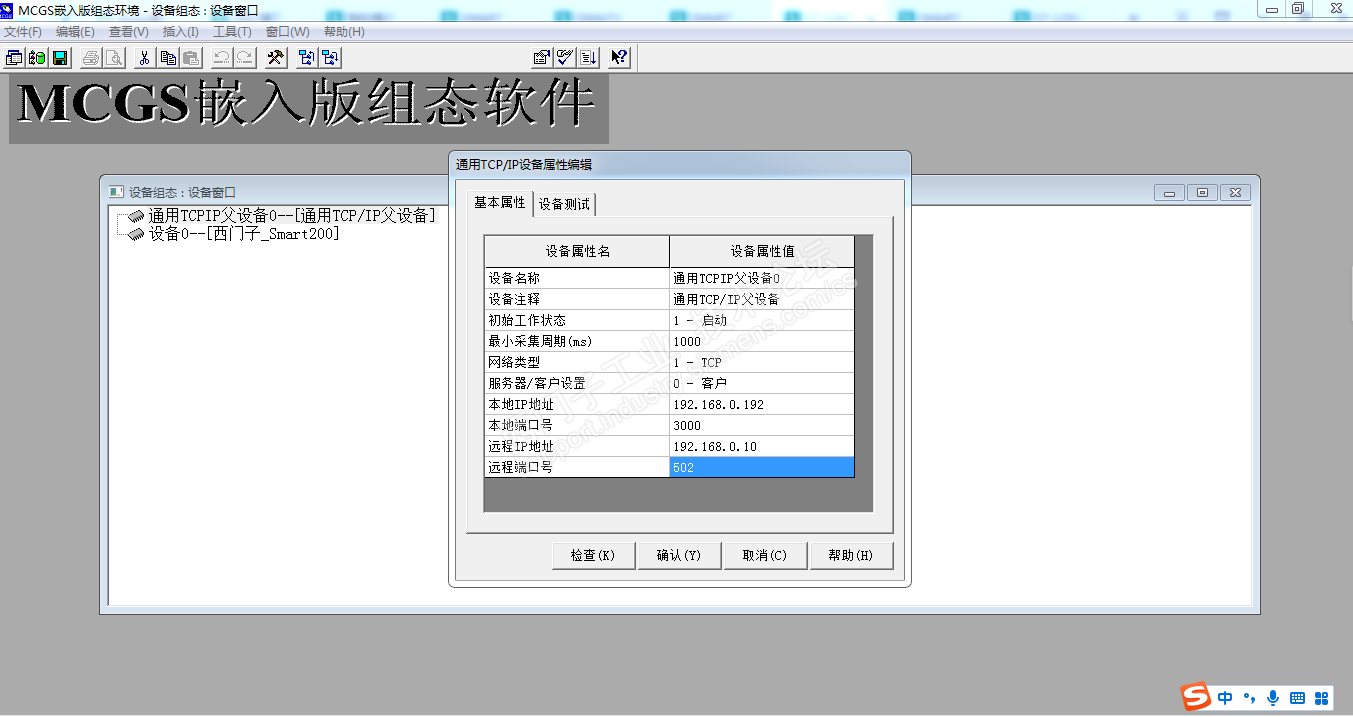Click the 检查(K) button
The height and width of the screenshot is (717, 1353).
[593, 556]
